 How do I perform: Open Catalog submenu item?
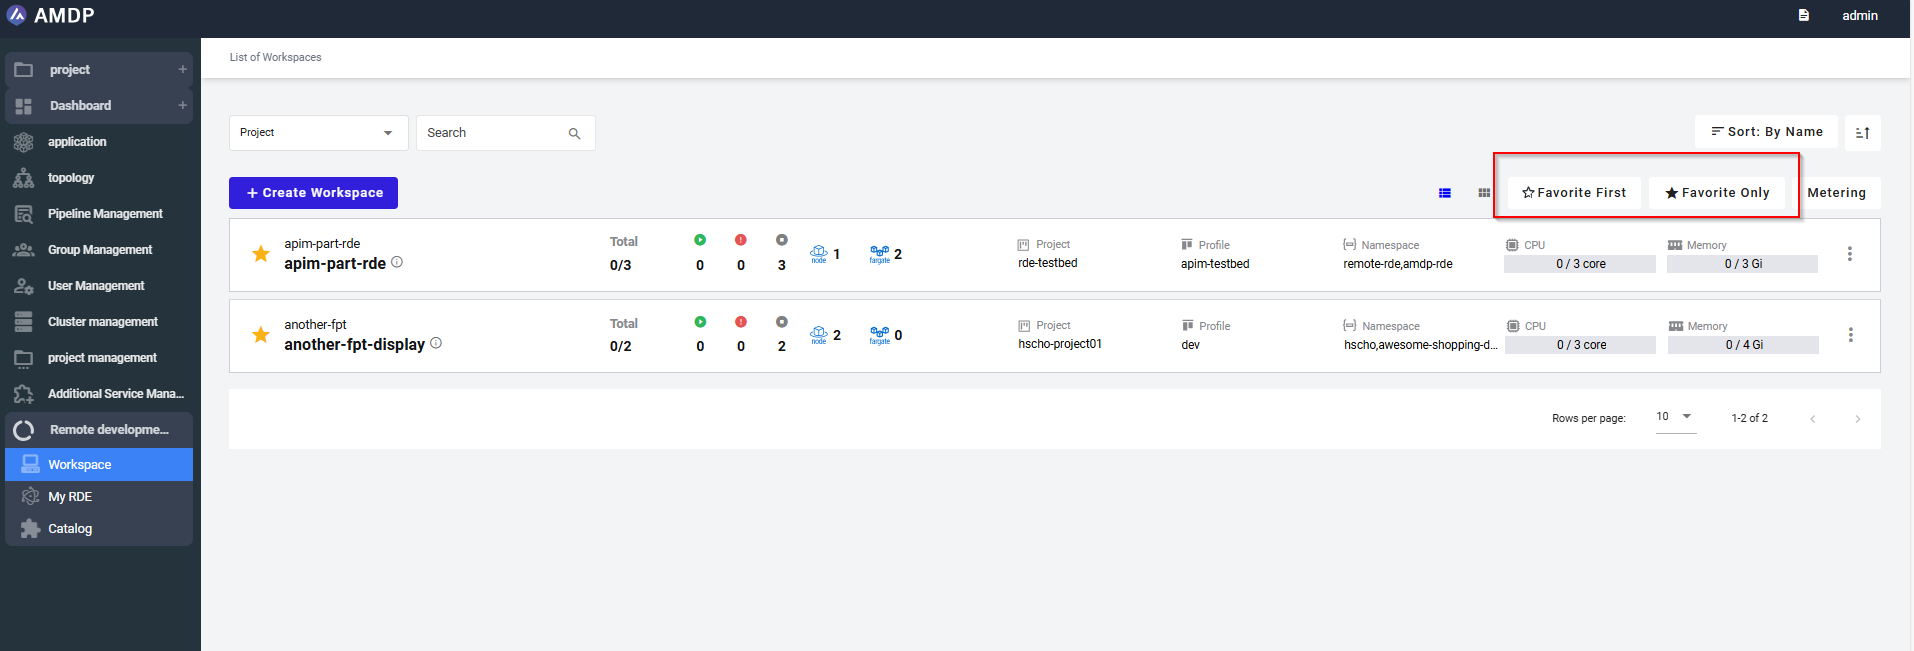click(99, 529)
